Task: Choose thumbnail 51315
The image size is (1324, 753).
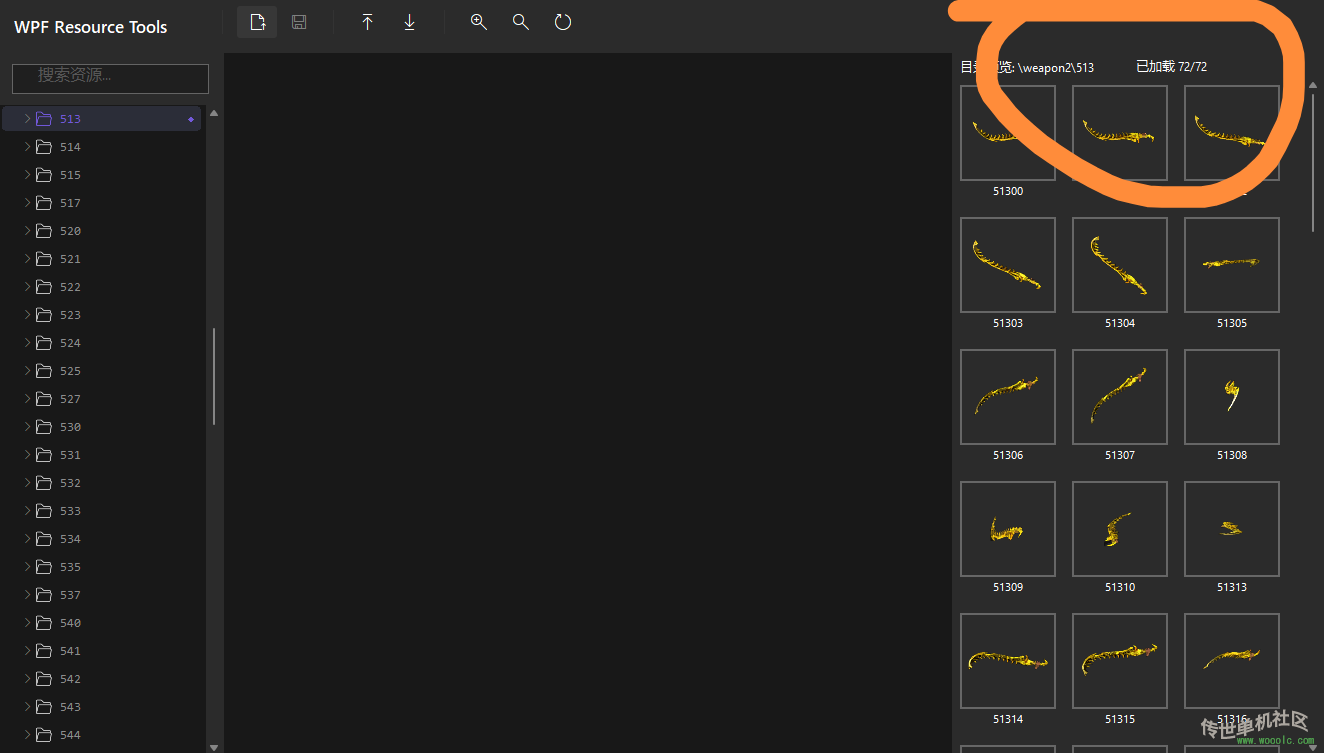Action: [x=1120, y=661]
